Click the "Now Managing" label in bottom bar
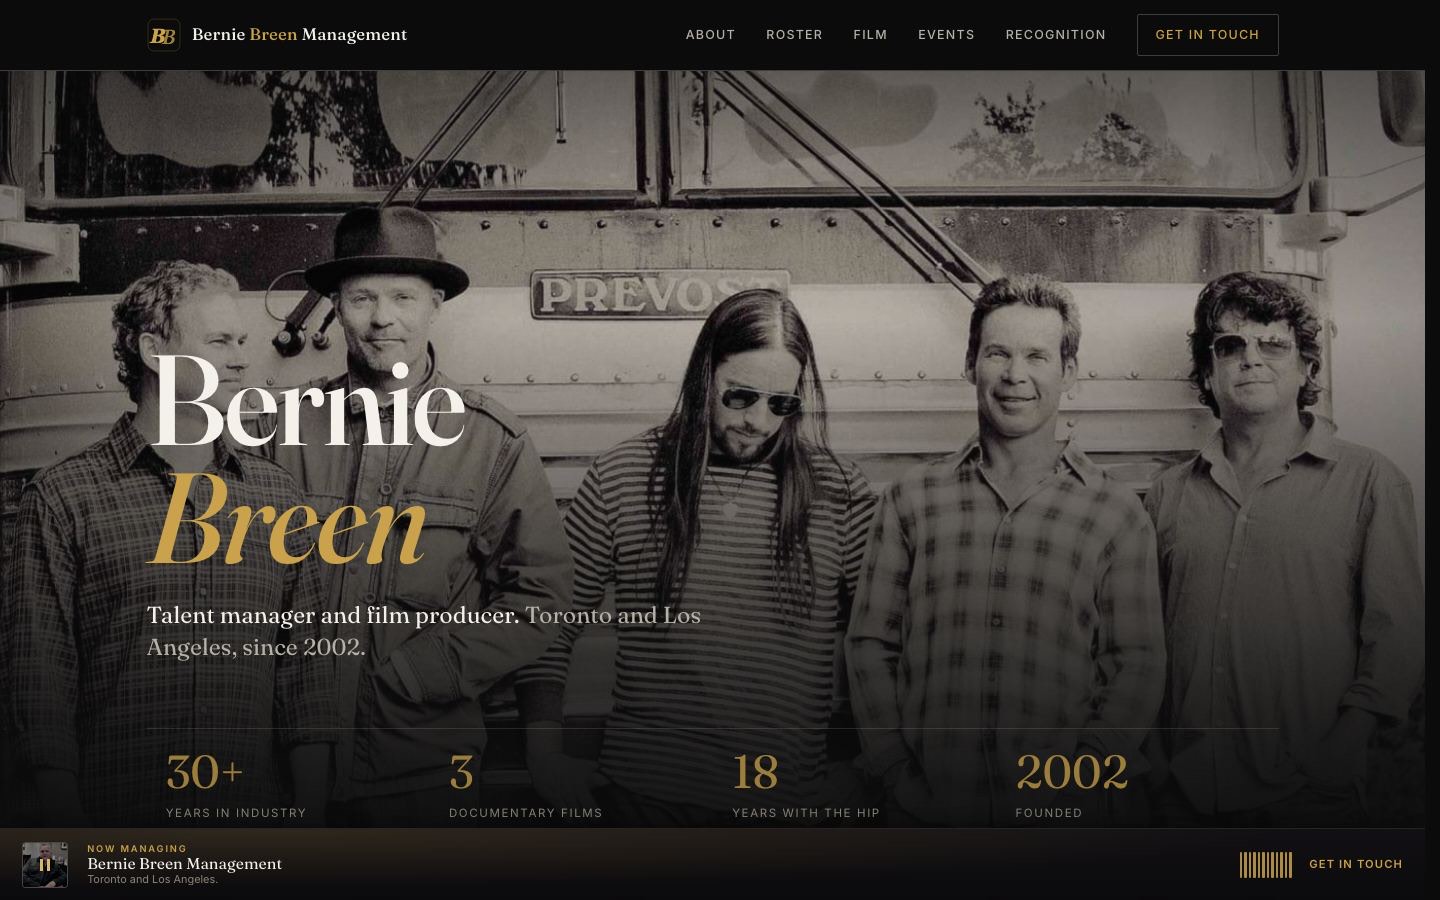 pyautogui.click(x=137, y=849)
